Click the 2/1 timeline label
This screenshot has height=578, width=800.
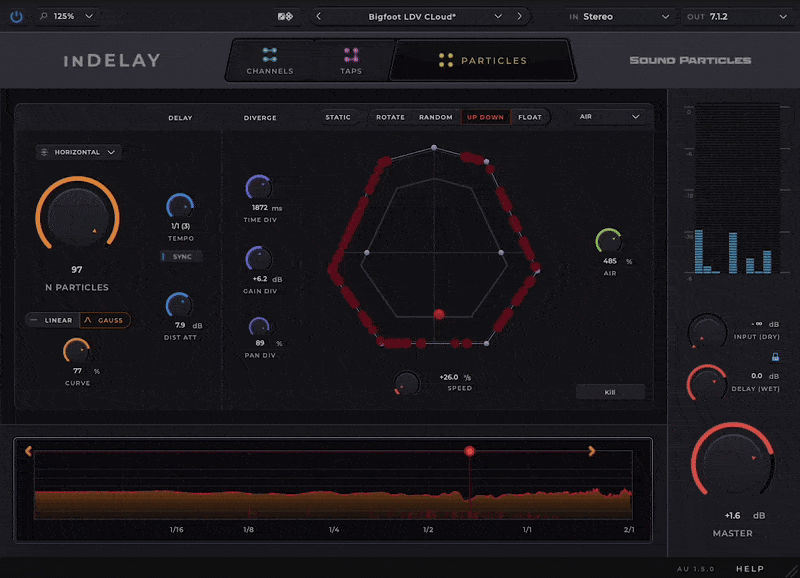click(x=629, y=530)
